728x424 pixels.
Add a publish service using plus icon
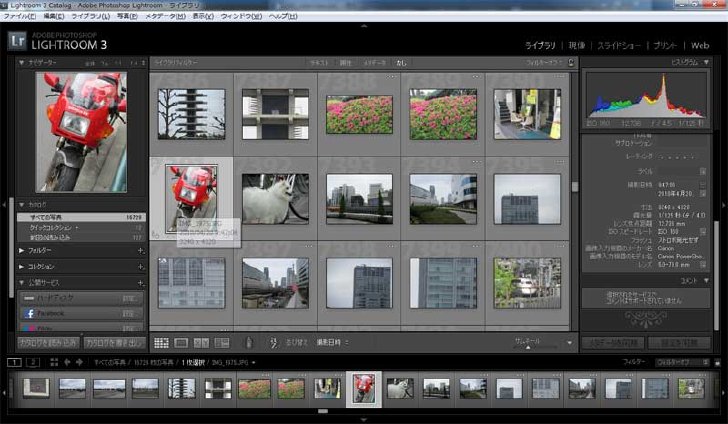click(141, 283)
